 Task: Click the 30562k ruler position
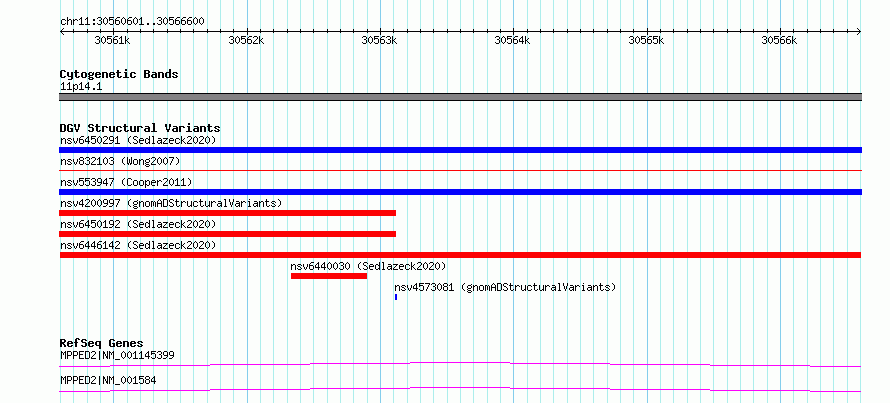tap(246, 40)
